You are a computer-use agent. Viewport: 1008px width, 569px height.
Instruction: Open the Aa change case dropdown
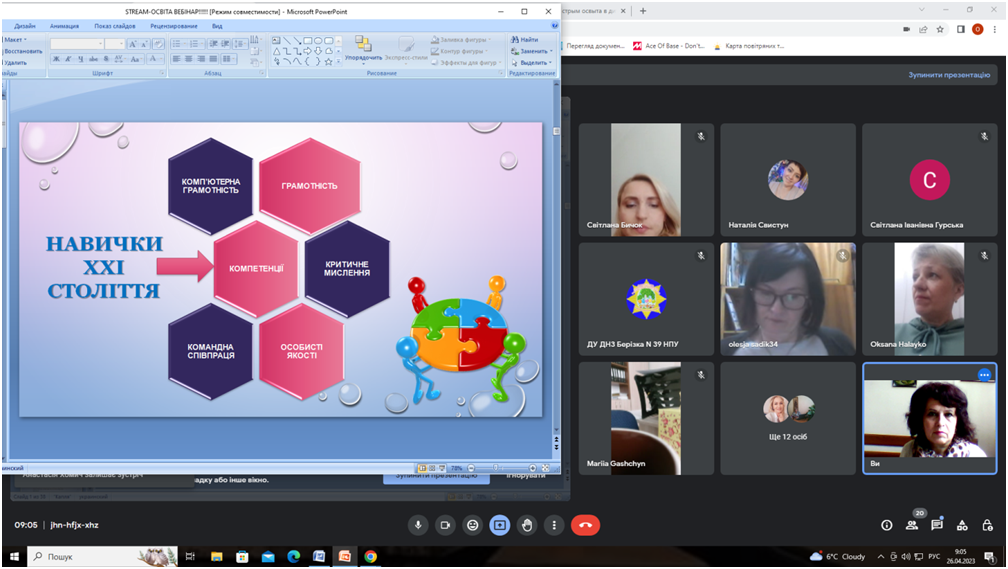(135, 59)
